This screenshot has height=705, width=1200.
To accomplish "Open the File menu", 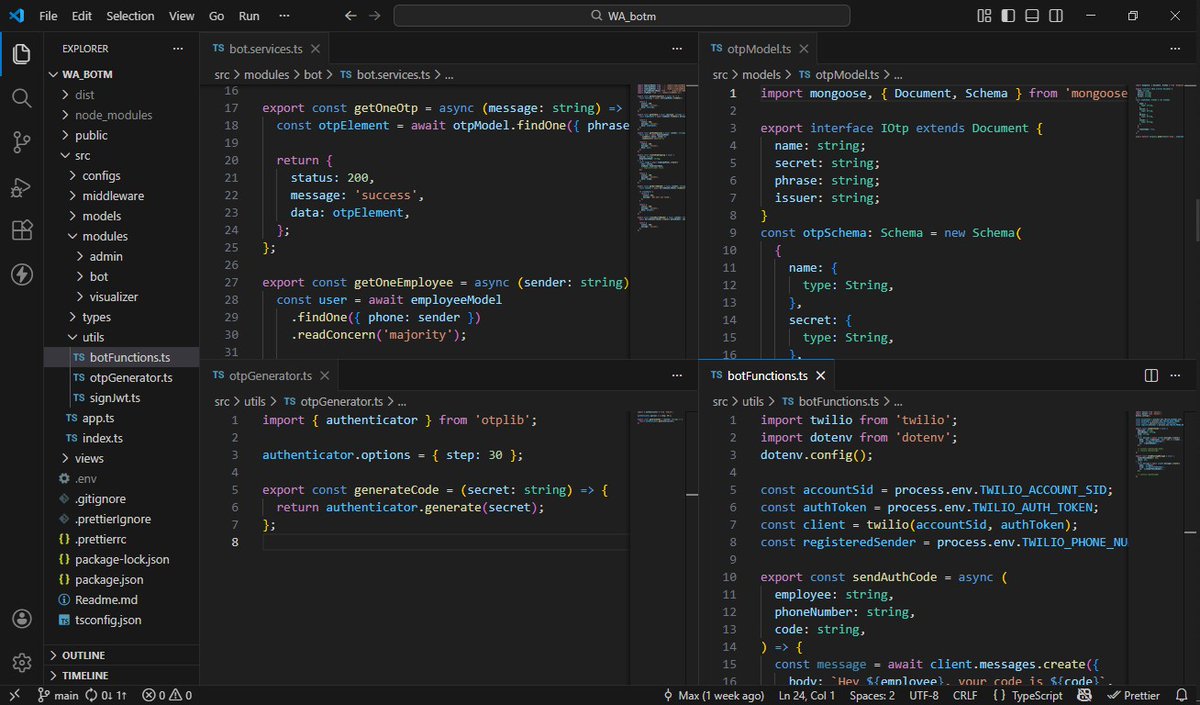I will click(x=48, y=16).
